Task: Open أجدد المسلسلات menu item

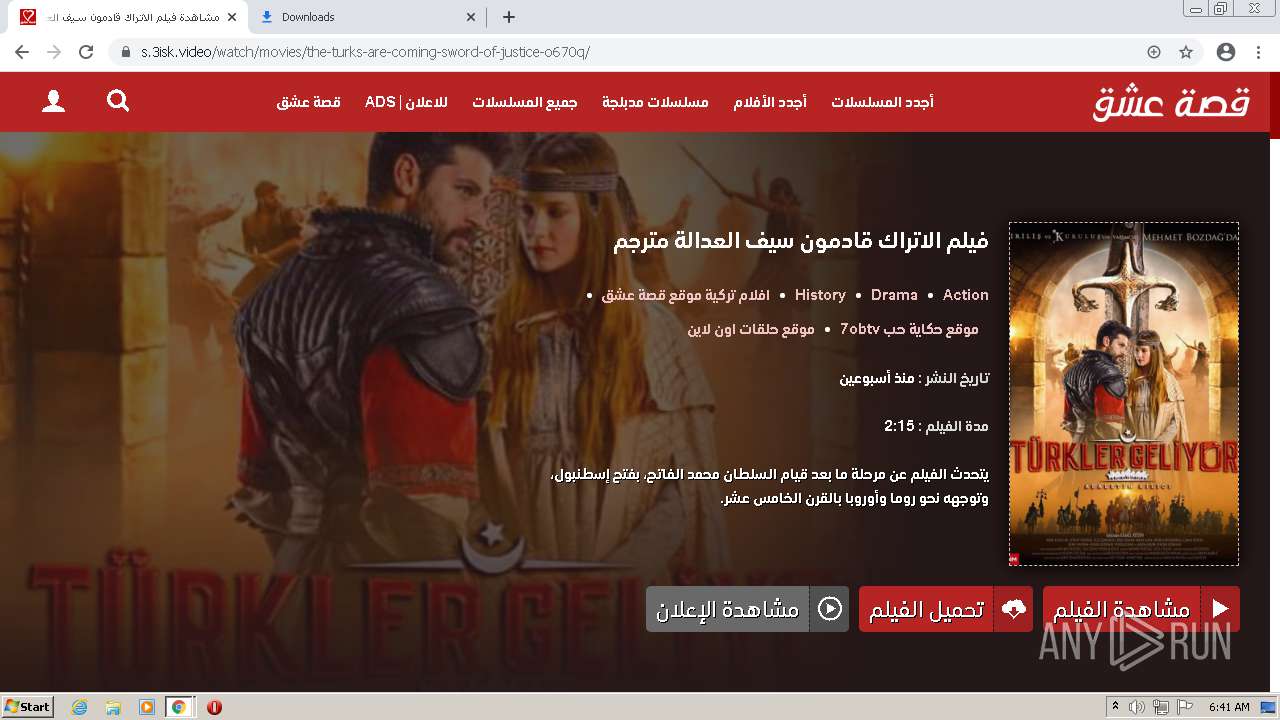Action: (882, 102)
